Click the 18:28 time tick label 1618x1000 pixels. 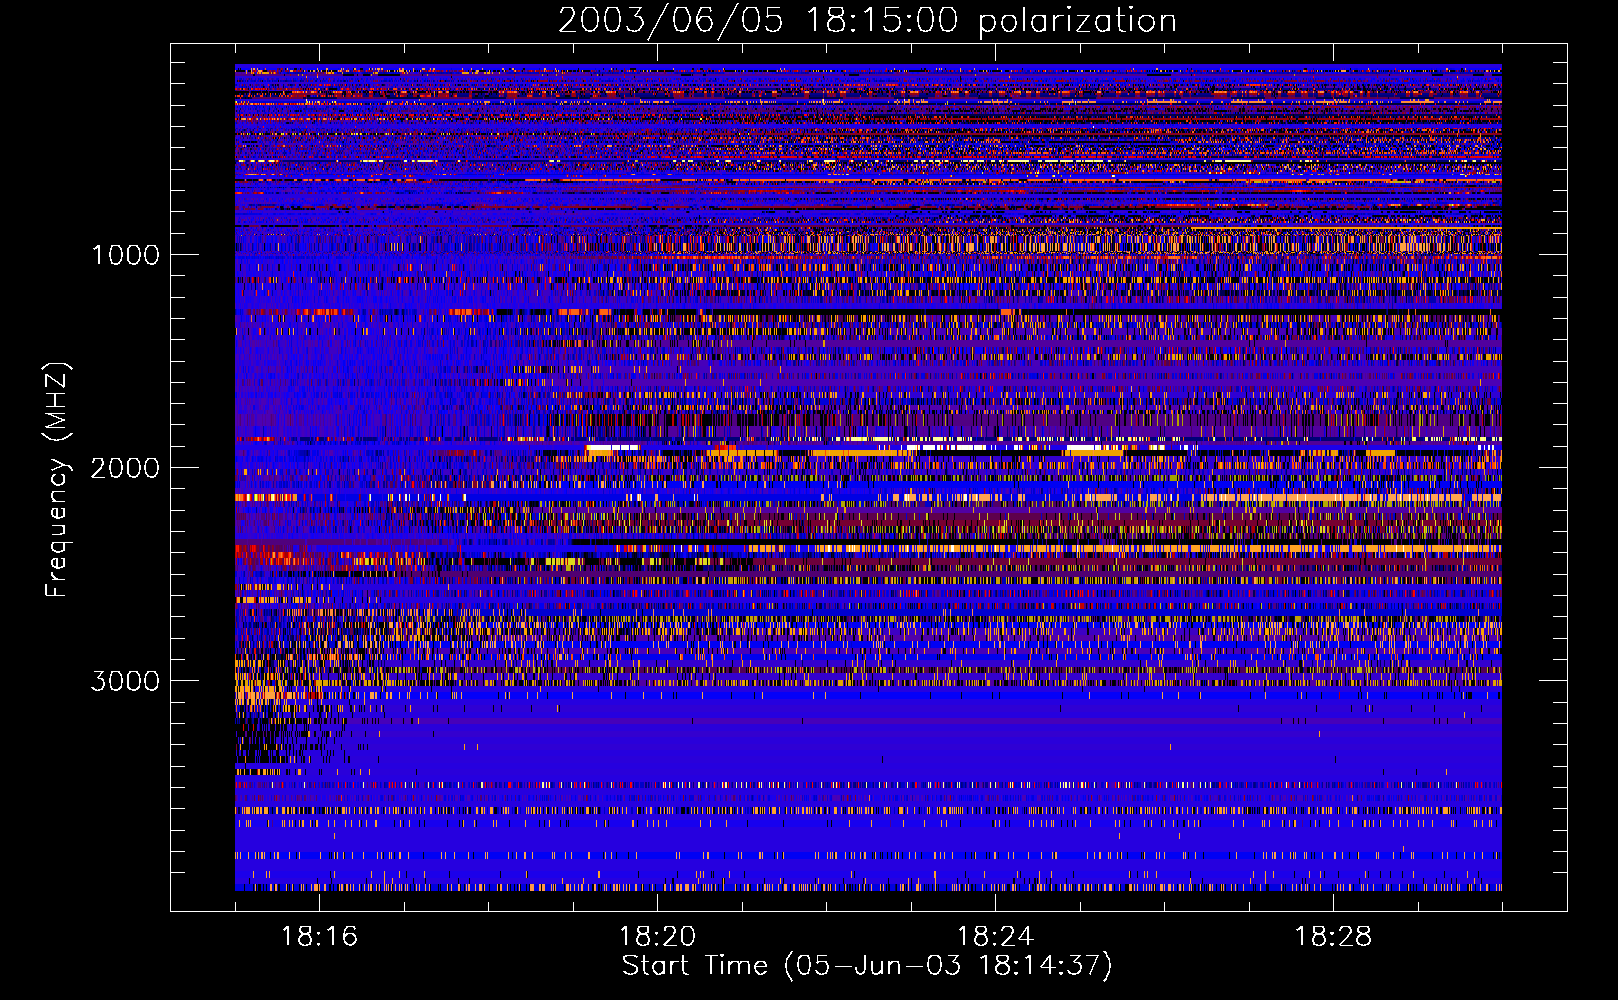click(x=1333, y=937)
